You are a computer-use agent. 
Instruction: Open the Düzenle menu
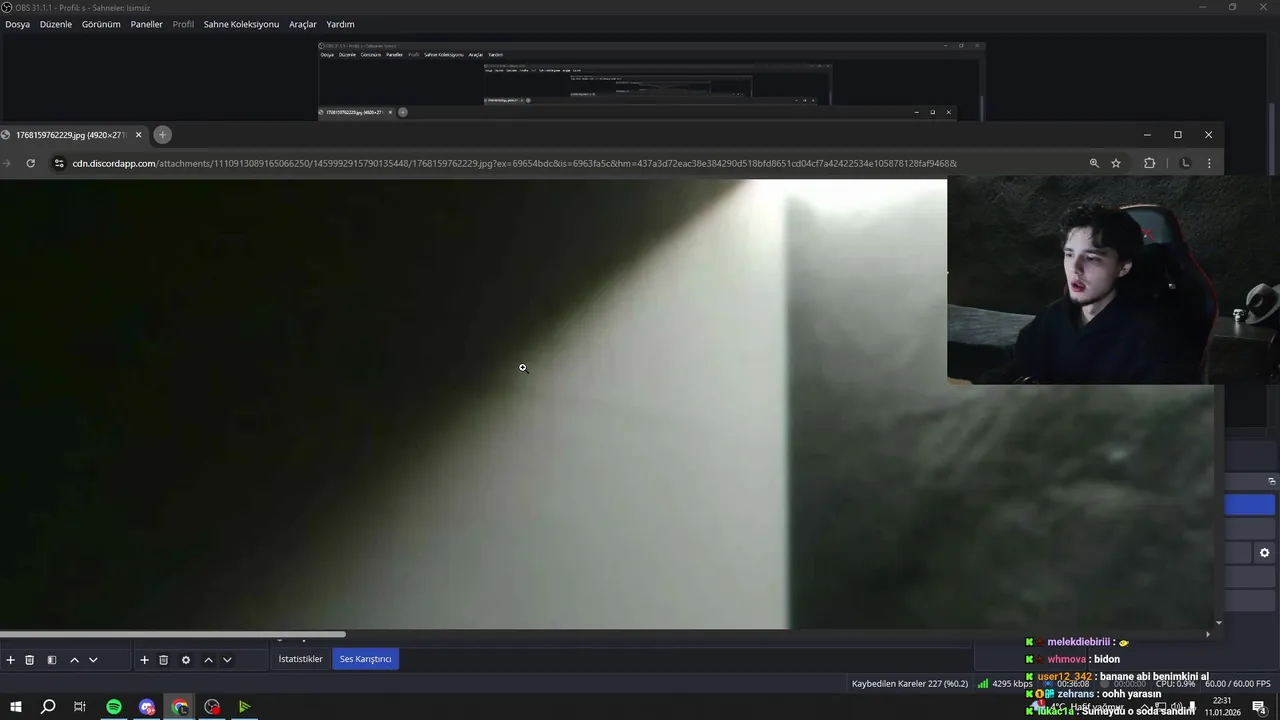coord(56,24)
